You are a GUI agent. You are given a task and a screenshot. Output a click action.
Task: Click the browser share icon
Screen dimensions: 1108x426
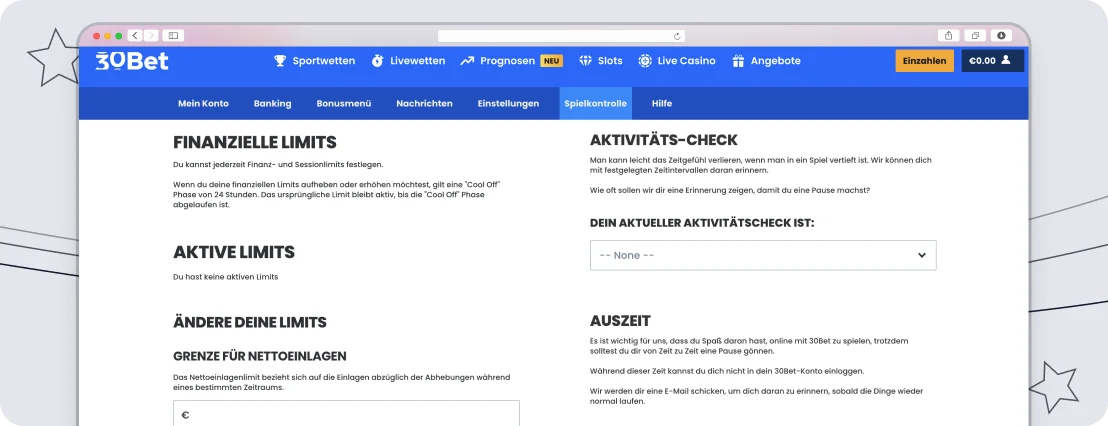click(x=948, y=35)
